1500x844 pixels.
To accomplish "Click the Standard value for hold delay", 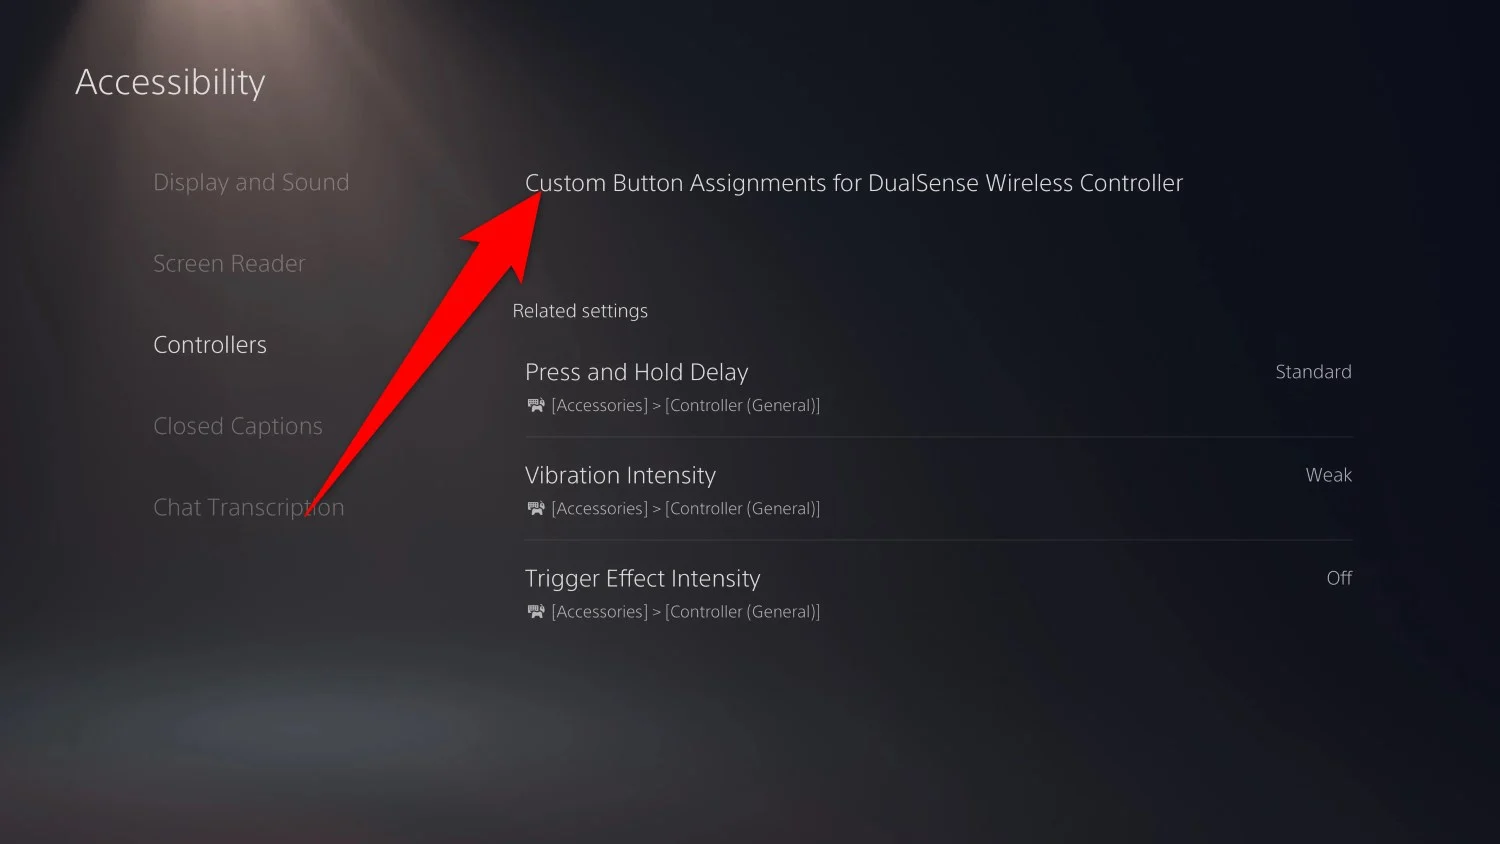I will click(x=1313, y=372).
